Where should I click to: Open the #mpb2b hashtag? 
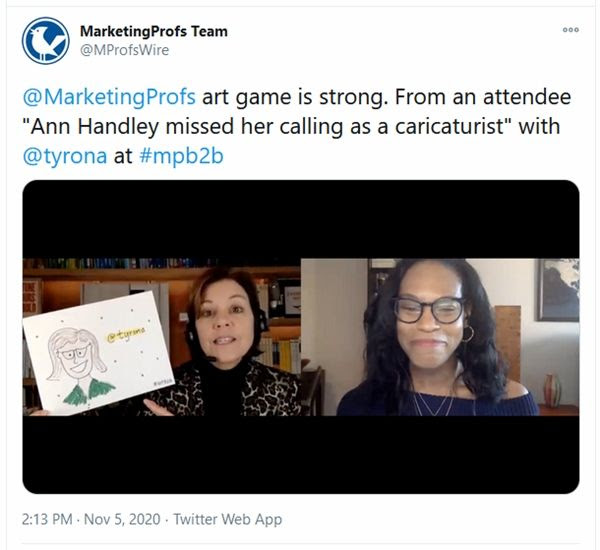181,156
